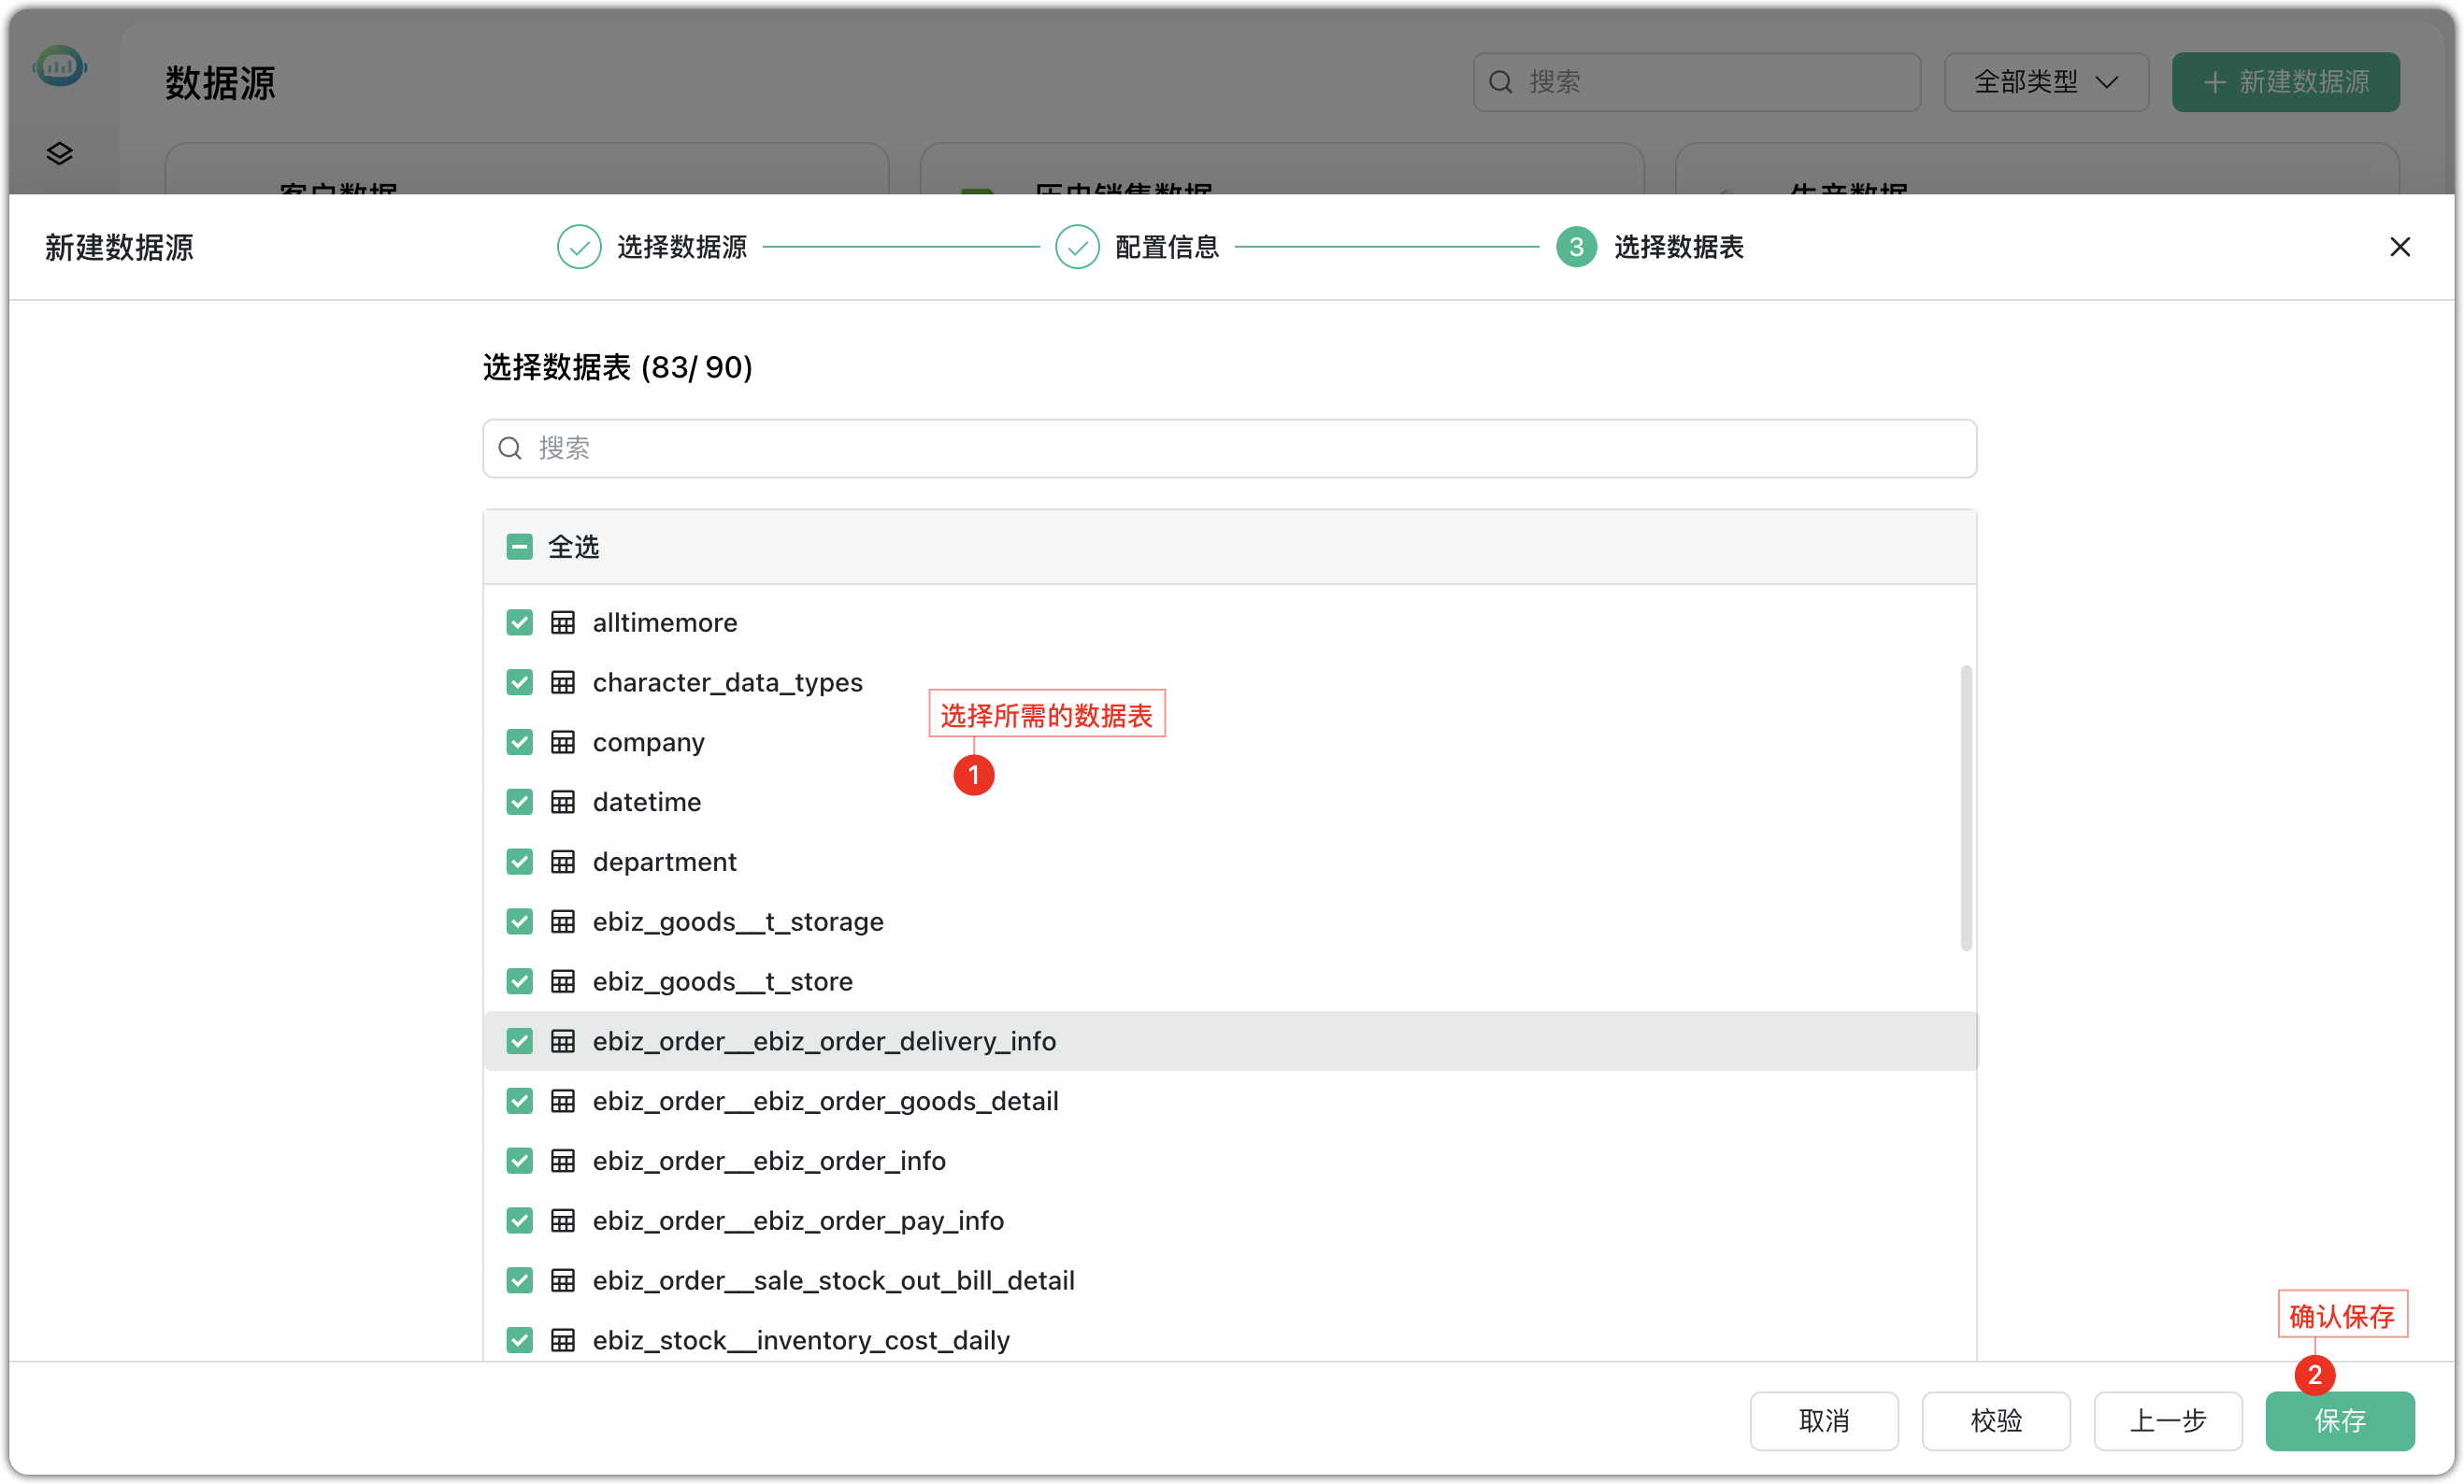Click the layers icon in the sidebar
The image size is (2464, 1484).
coord(59,152)
